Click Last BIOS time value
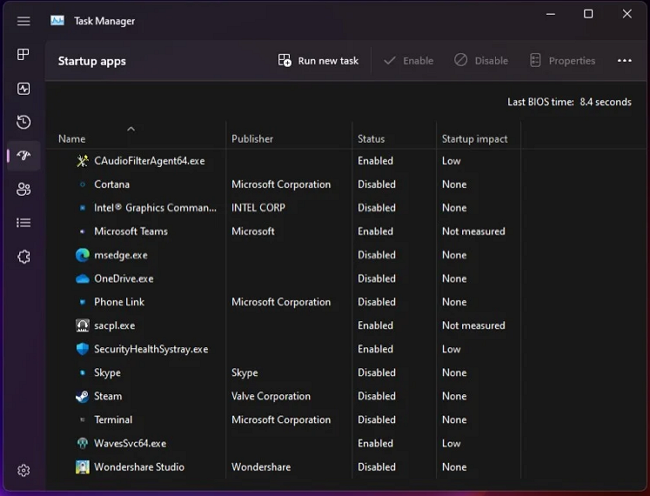Image resolution: width=650 pixels, height=496 pixels. [x=605, y=102]
